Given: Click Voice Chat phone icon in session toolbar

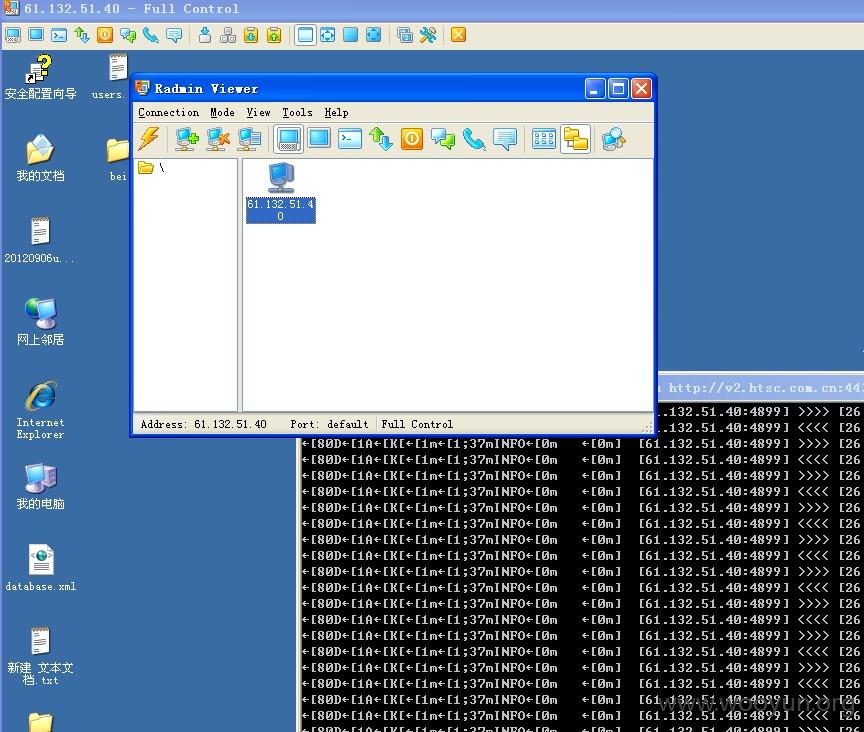Looking at the screenshot, I should [150, 35].
